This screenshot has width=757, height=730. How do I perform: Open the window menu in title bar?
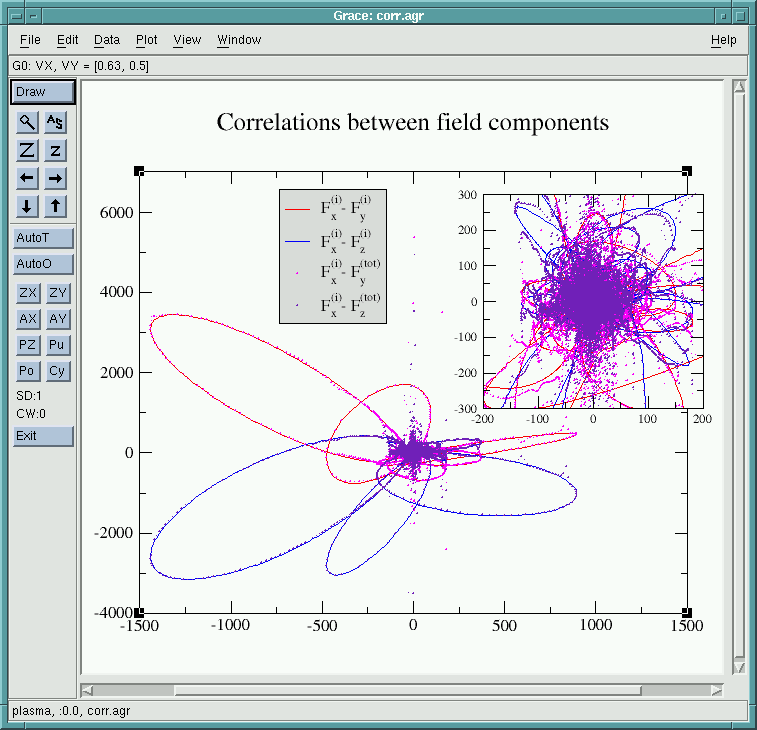click(x=14, y=14)
